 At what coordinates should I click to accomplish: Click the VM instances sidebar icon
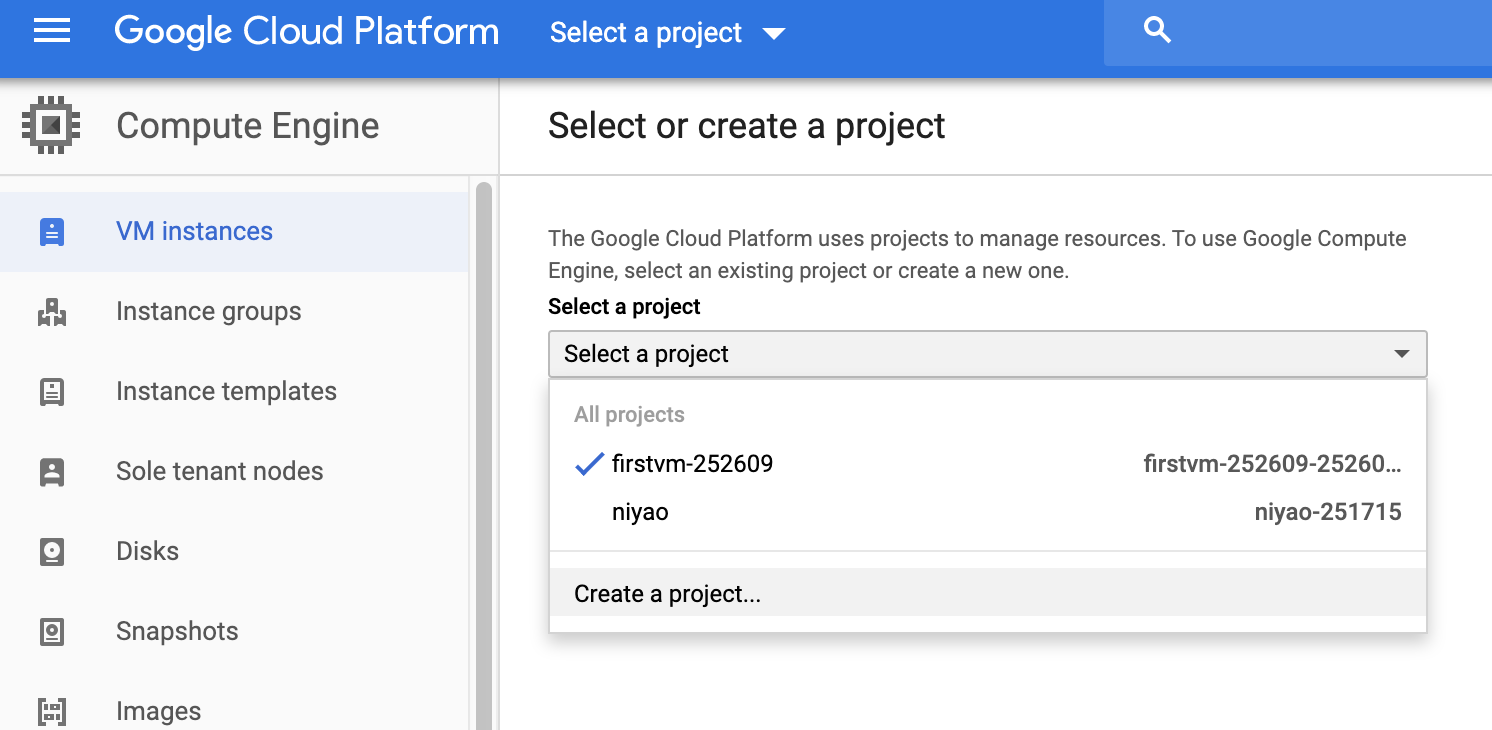pos(51,232)
